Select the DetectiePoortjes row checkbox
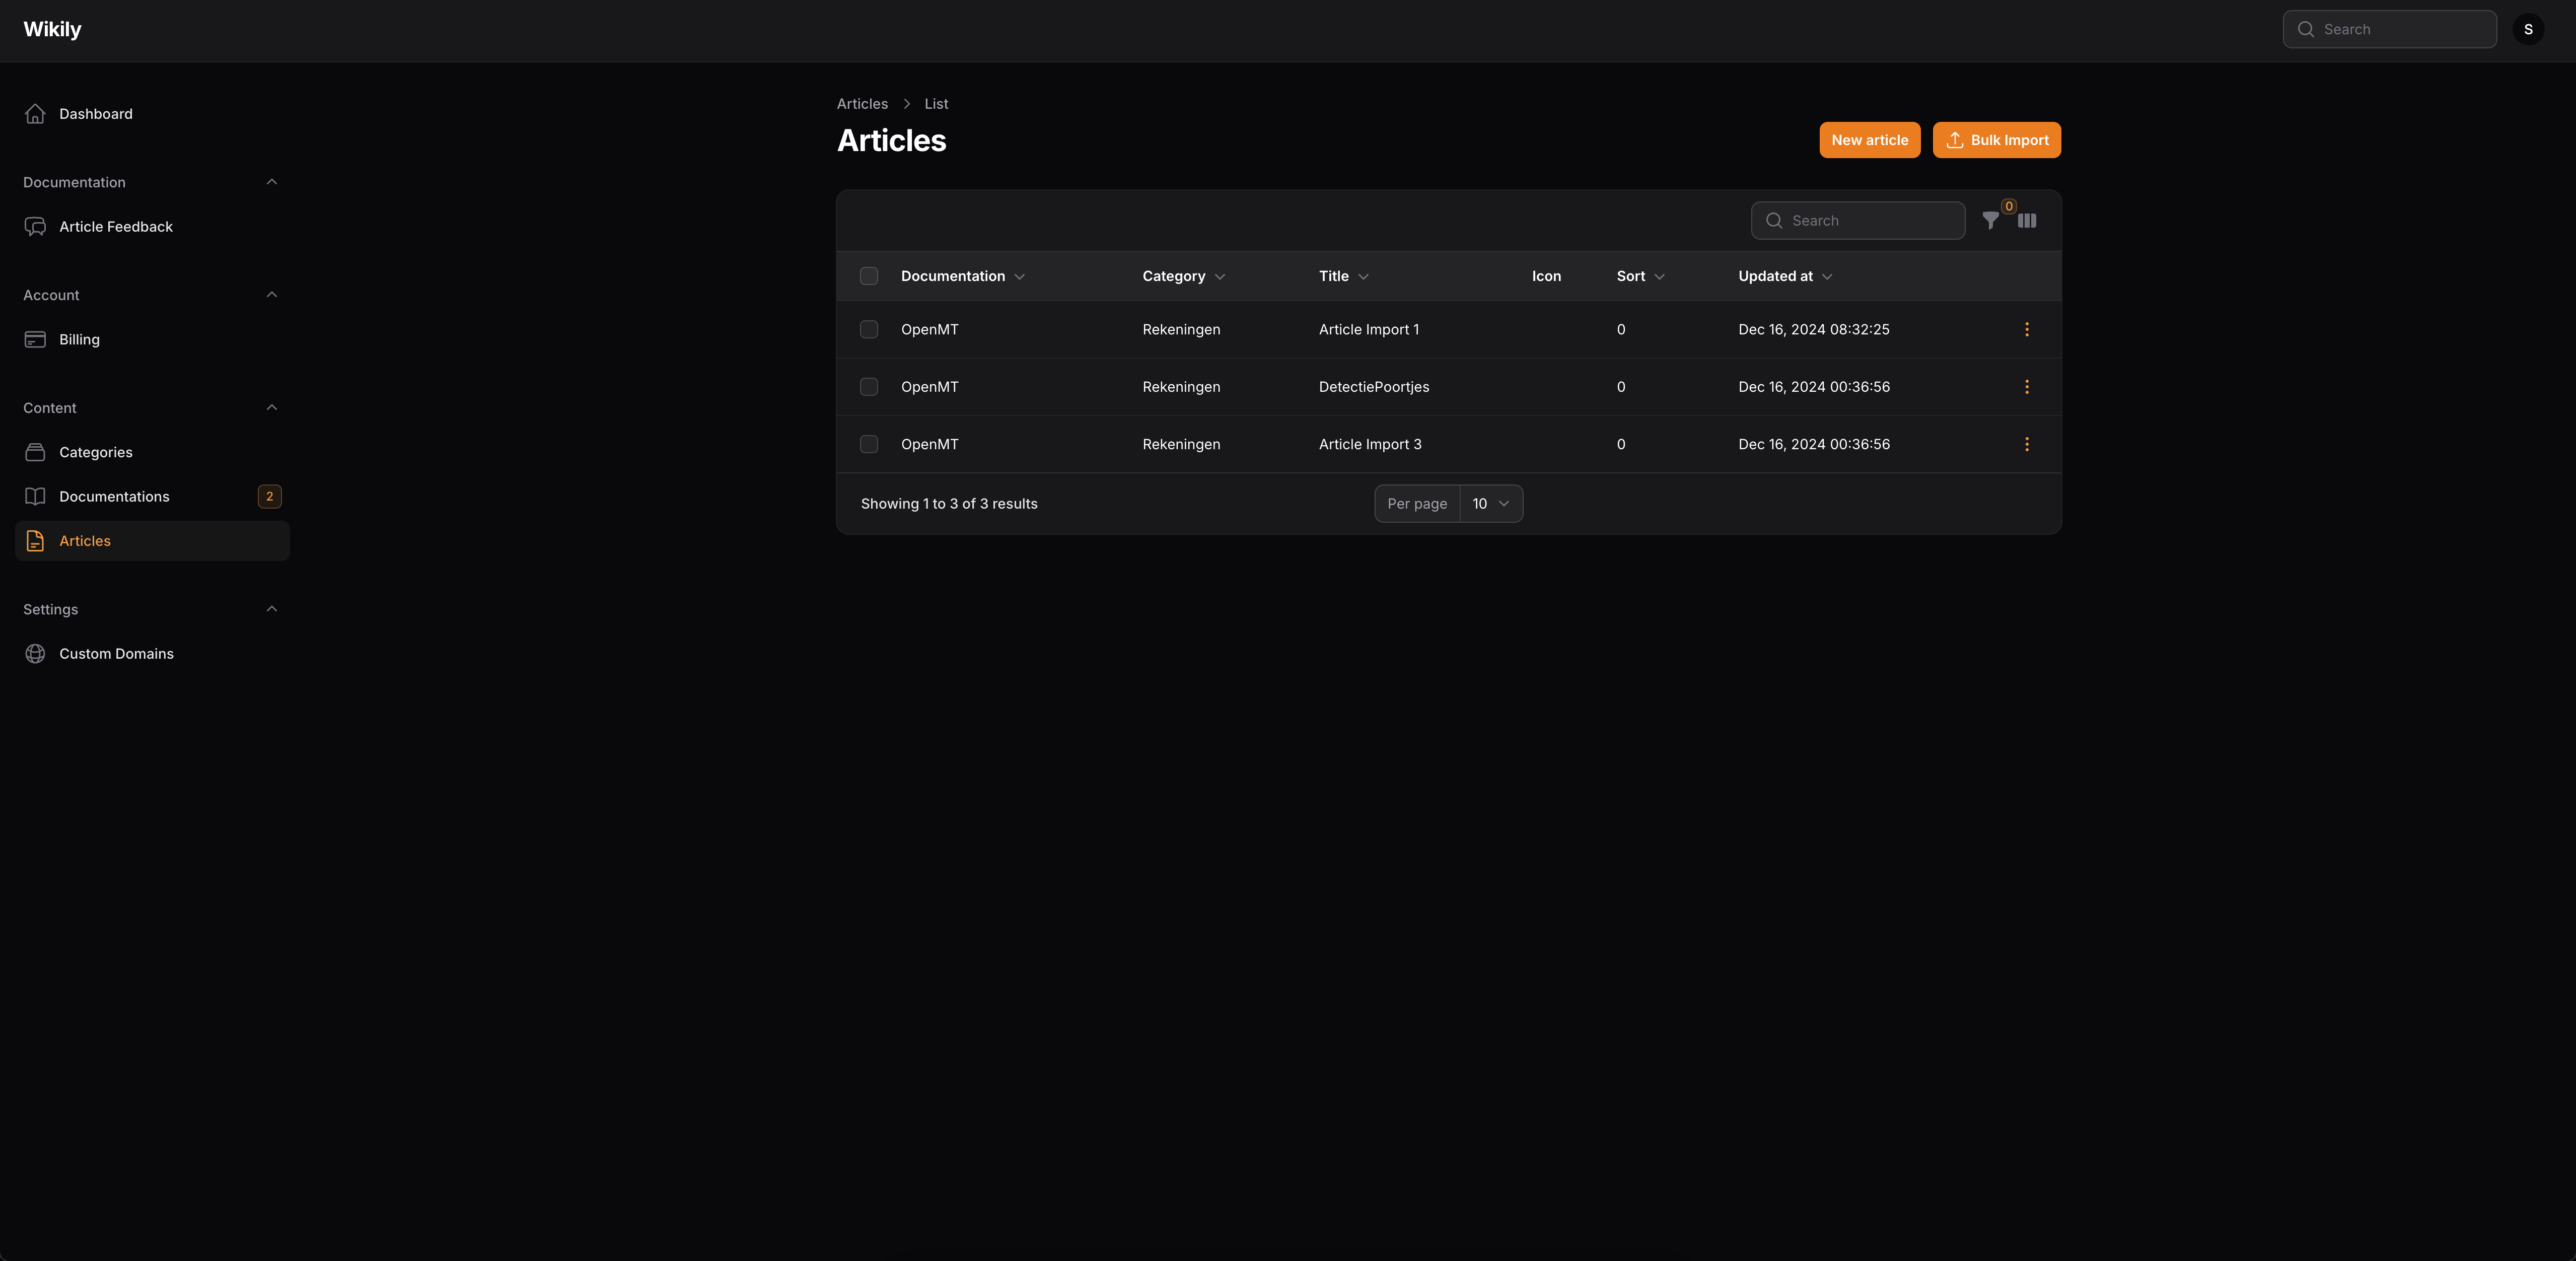The height and width of the screenshot is (1261, 2576). point(869,387)
